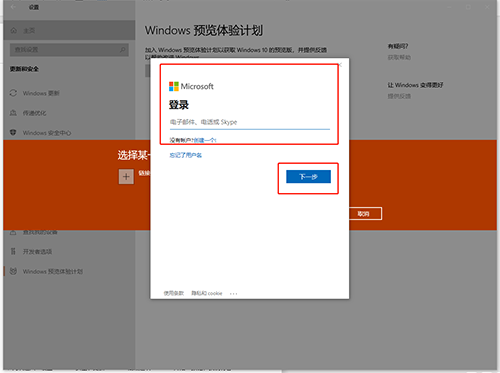
Task: Click the 传递优化 sidebar icon
Action: pyautogui.click(x=13, y=113)
